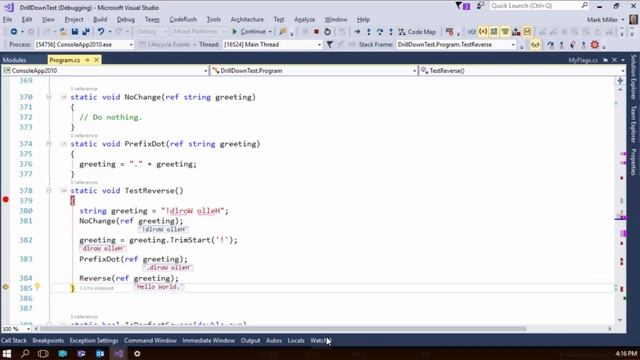
Task: Open the Call Stack window tab
Action: pyautogui.click(x=13, y=340)
